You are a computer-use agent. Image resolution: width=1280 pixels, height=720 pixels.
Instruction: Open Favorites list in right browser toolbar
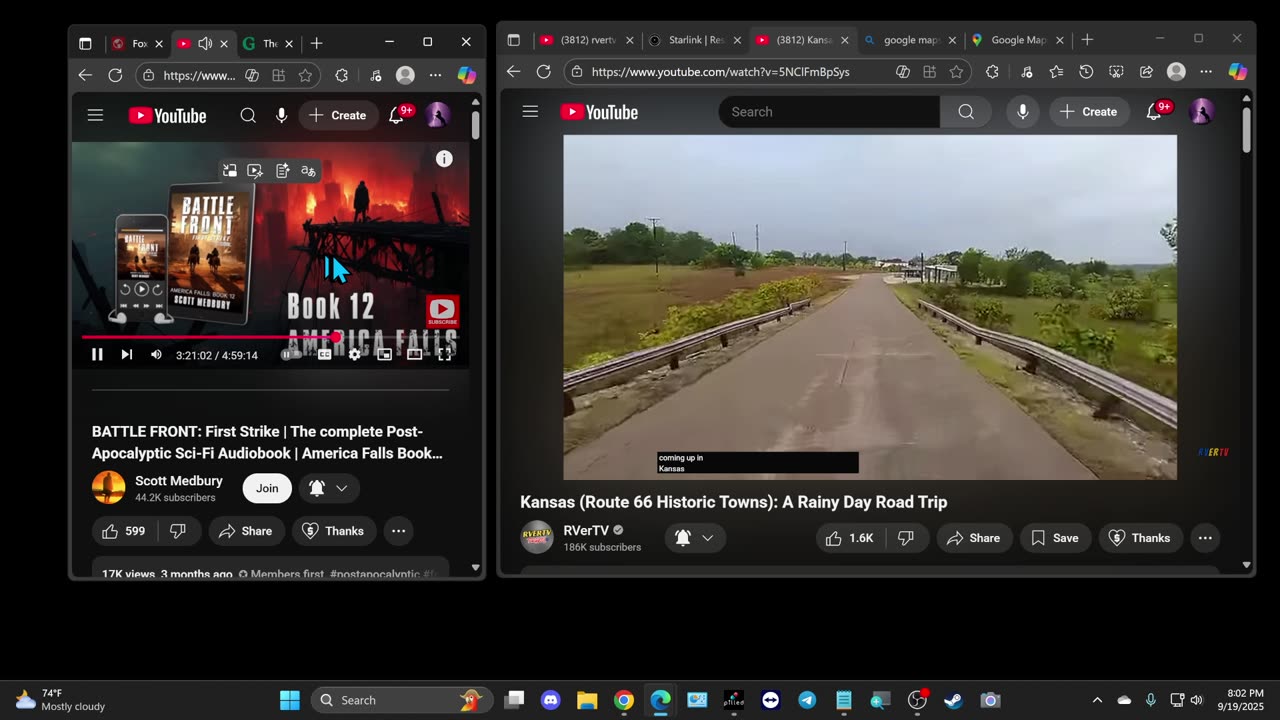coord(1056,72)
